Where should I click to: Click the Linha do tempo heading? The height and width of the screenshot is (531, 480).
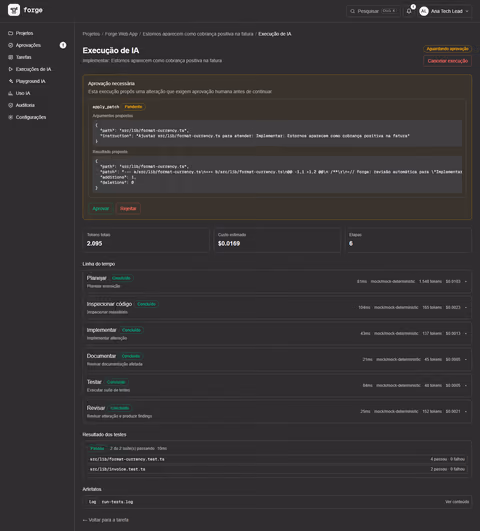(x=99, y=264)
